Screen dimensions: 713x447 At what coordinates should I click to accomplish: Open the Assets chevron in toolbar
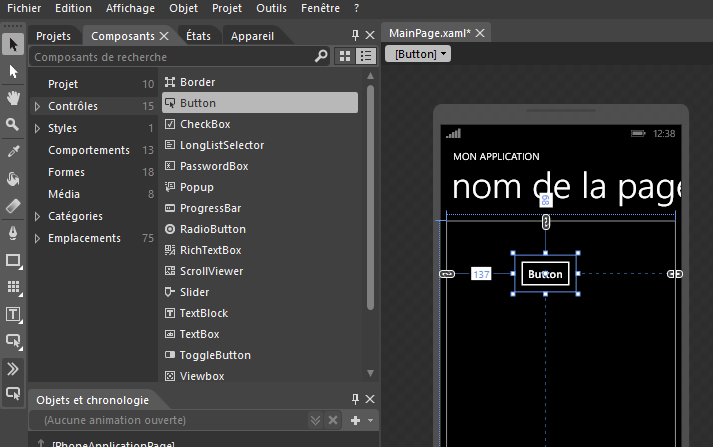pyautogui.click(x=13, y=369)
